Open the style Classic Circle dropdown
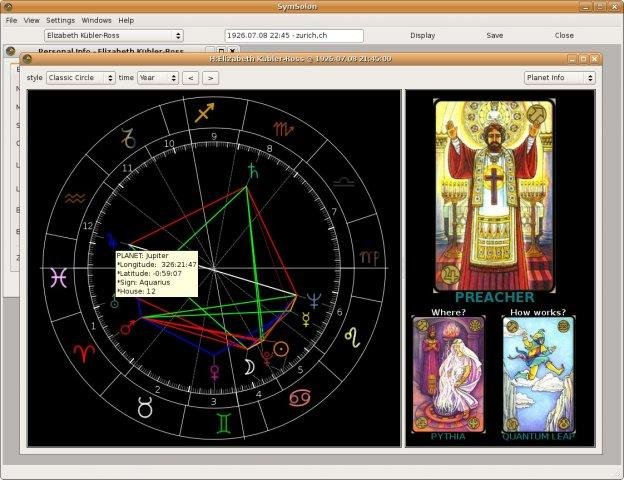 (x=81, y=78)
